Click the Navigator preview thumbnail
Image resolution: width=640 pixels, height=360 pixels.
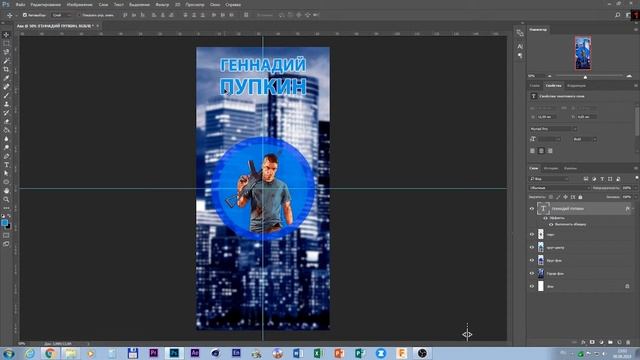point(583,53)
